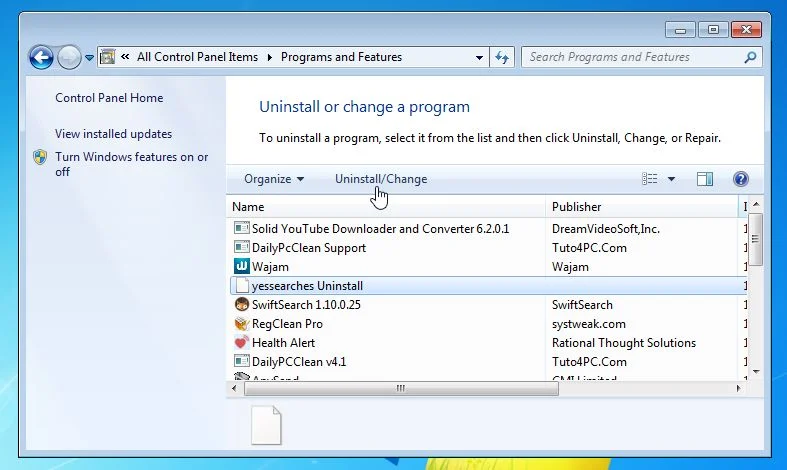Click DailyPcClean Support program icon

[x=241, y=248]
